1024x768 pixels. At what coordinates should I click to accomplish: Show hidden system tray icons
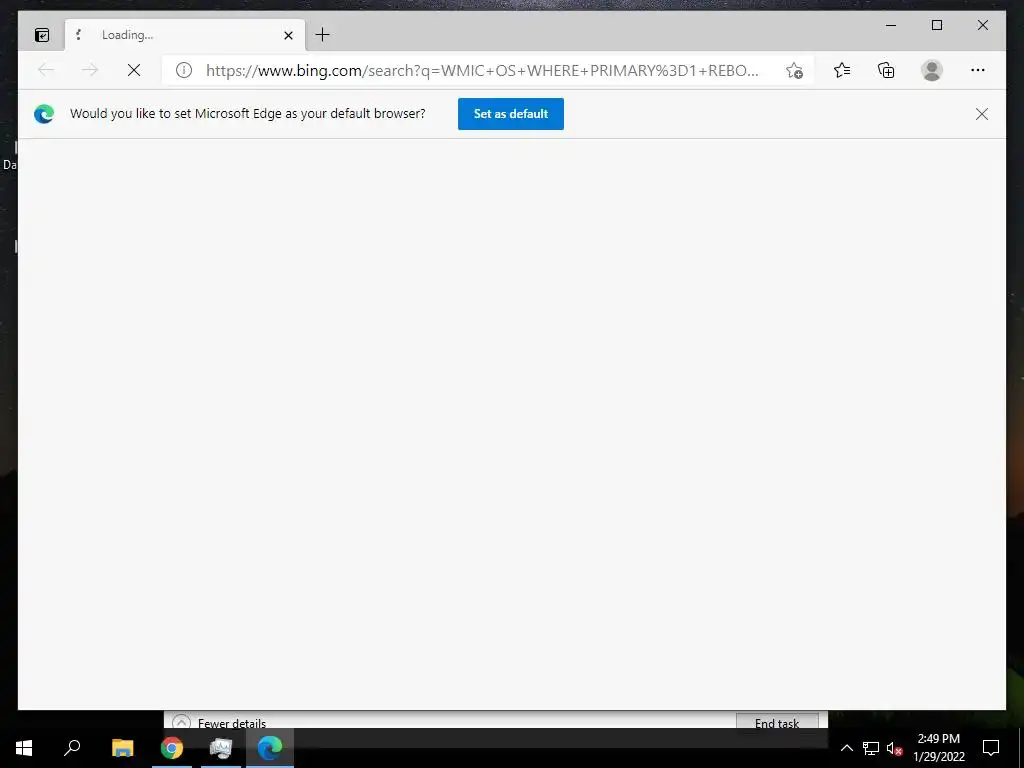click(x=846, y=748)
